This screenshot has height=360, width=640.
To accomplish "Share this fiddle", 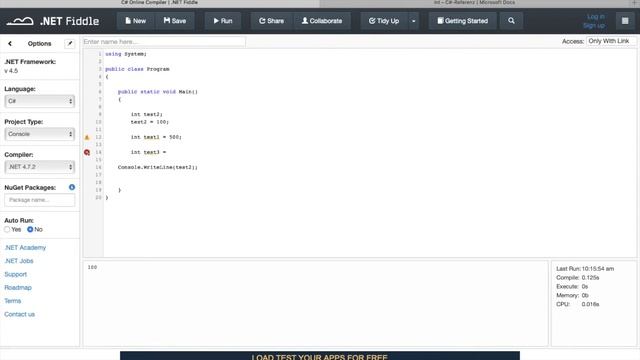I will (x=271, y=21).
